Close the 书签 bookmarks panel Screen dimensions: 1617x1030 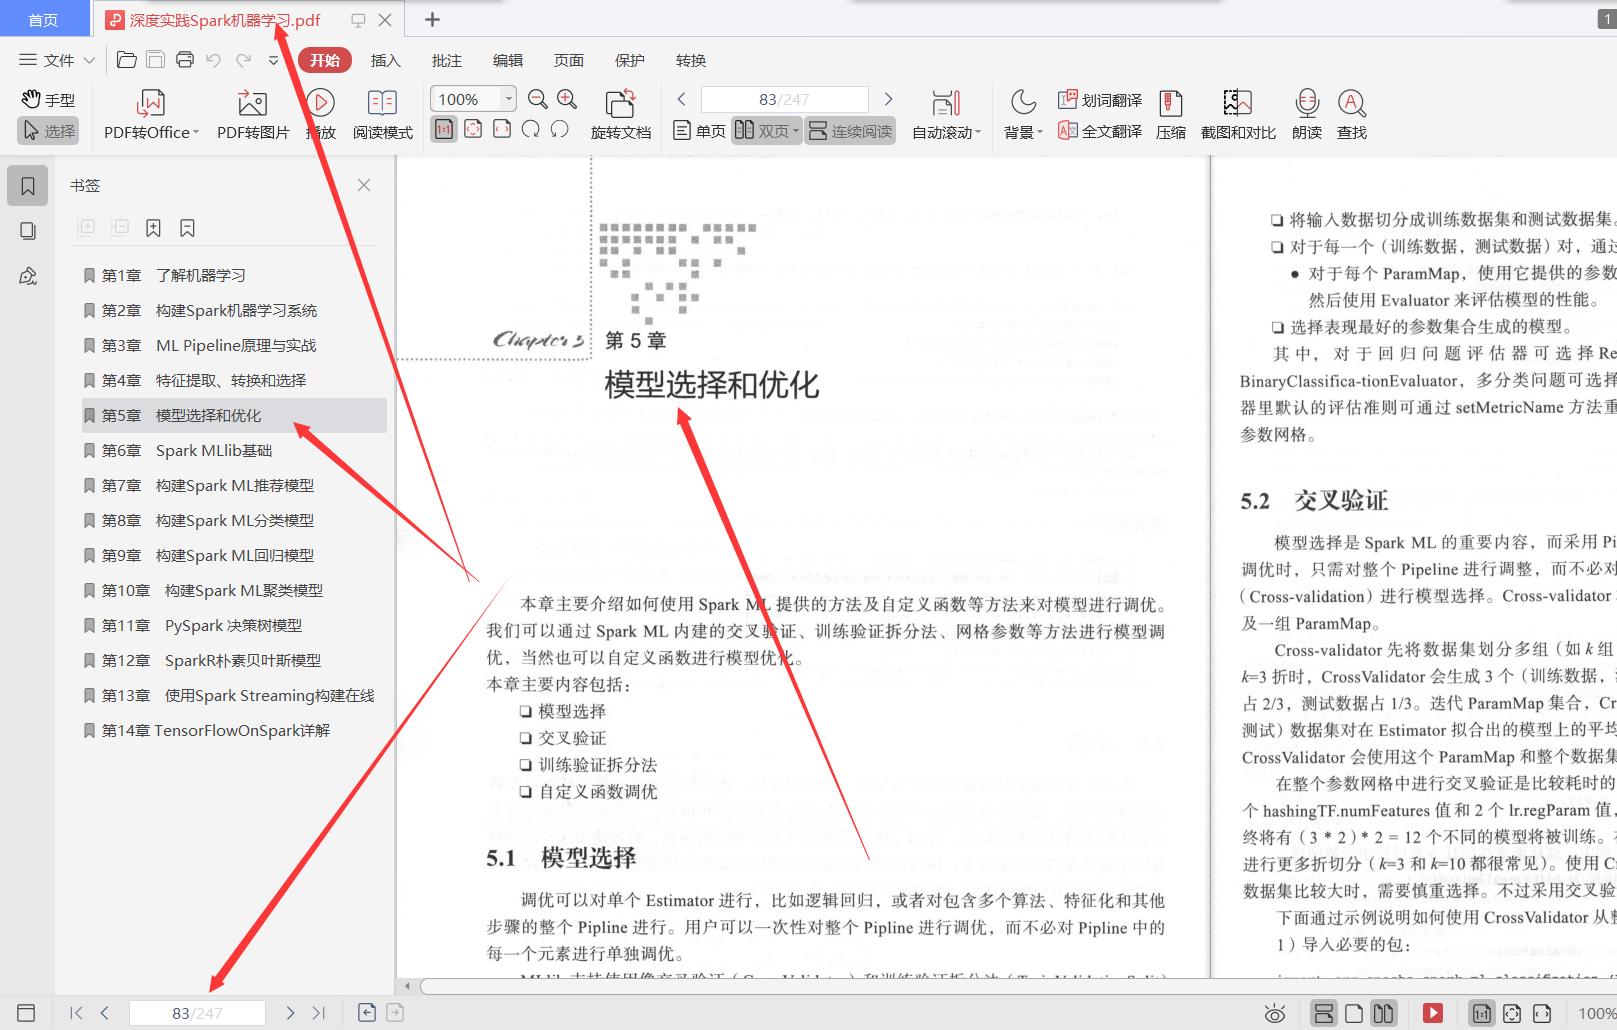[364, 185]
